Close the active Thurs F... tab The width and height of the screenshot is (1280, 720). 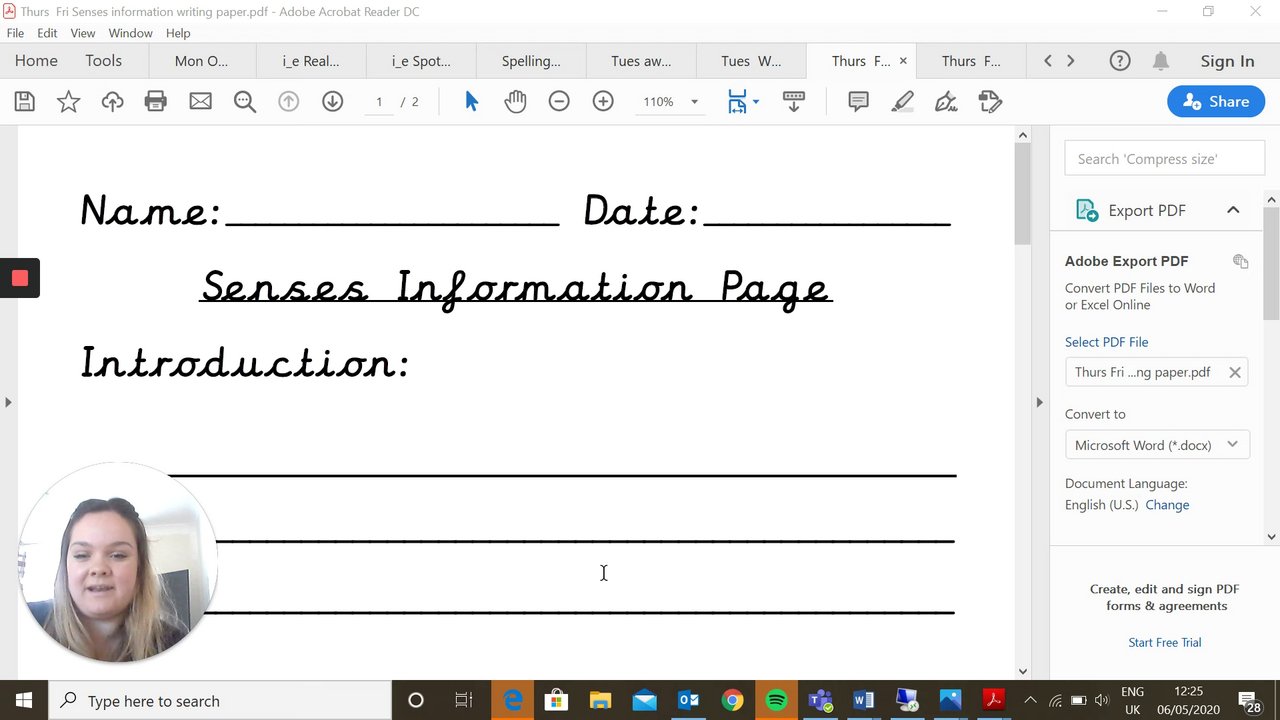pyautogui.click(x=903, y=61)
